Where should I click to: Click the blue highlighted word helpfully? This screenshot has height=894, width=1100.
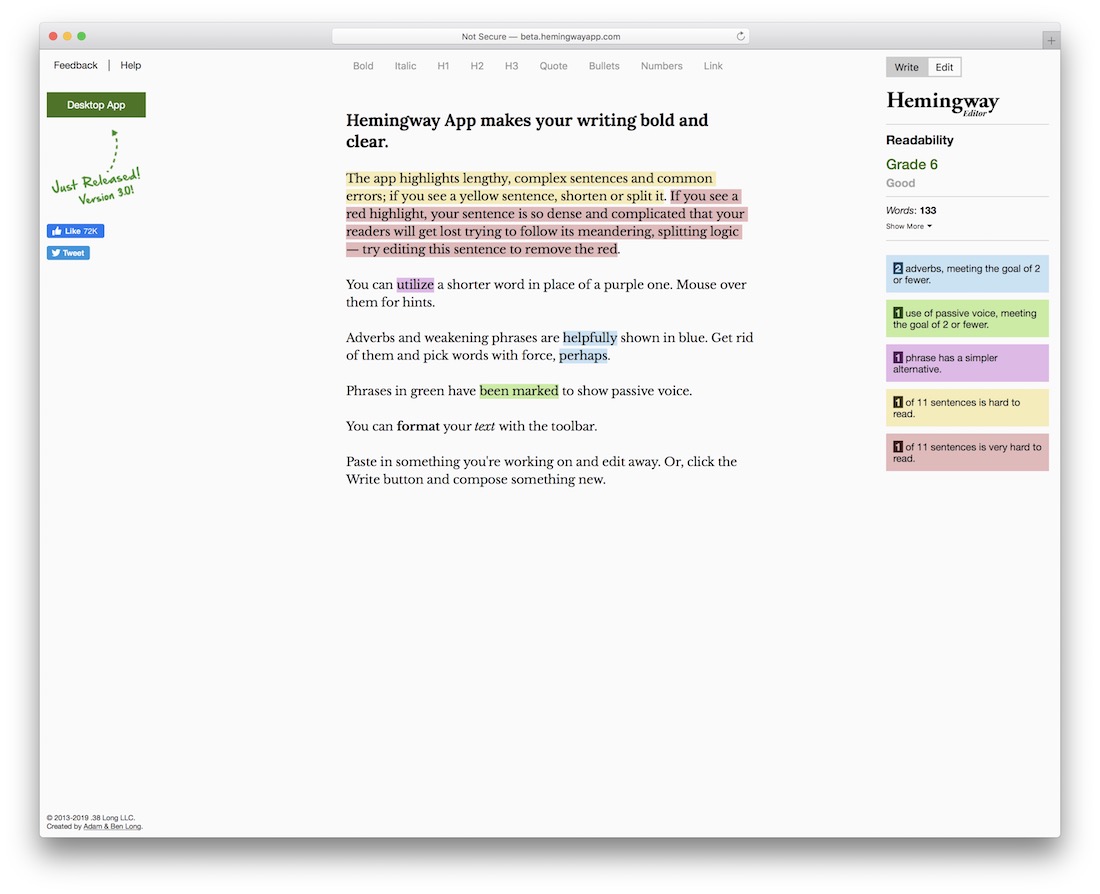590,338
